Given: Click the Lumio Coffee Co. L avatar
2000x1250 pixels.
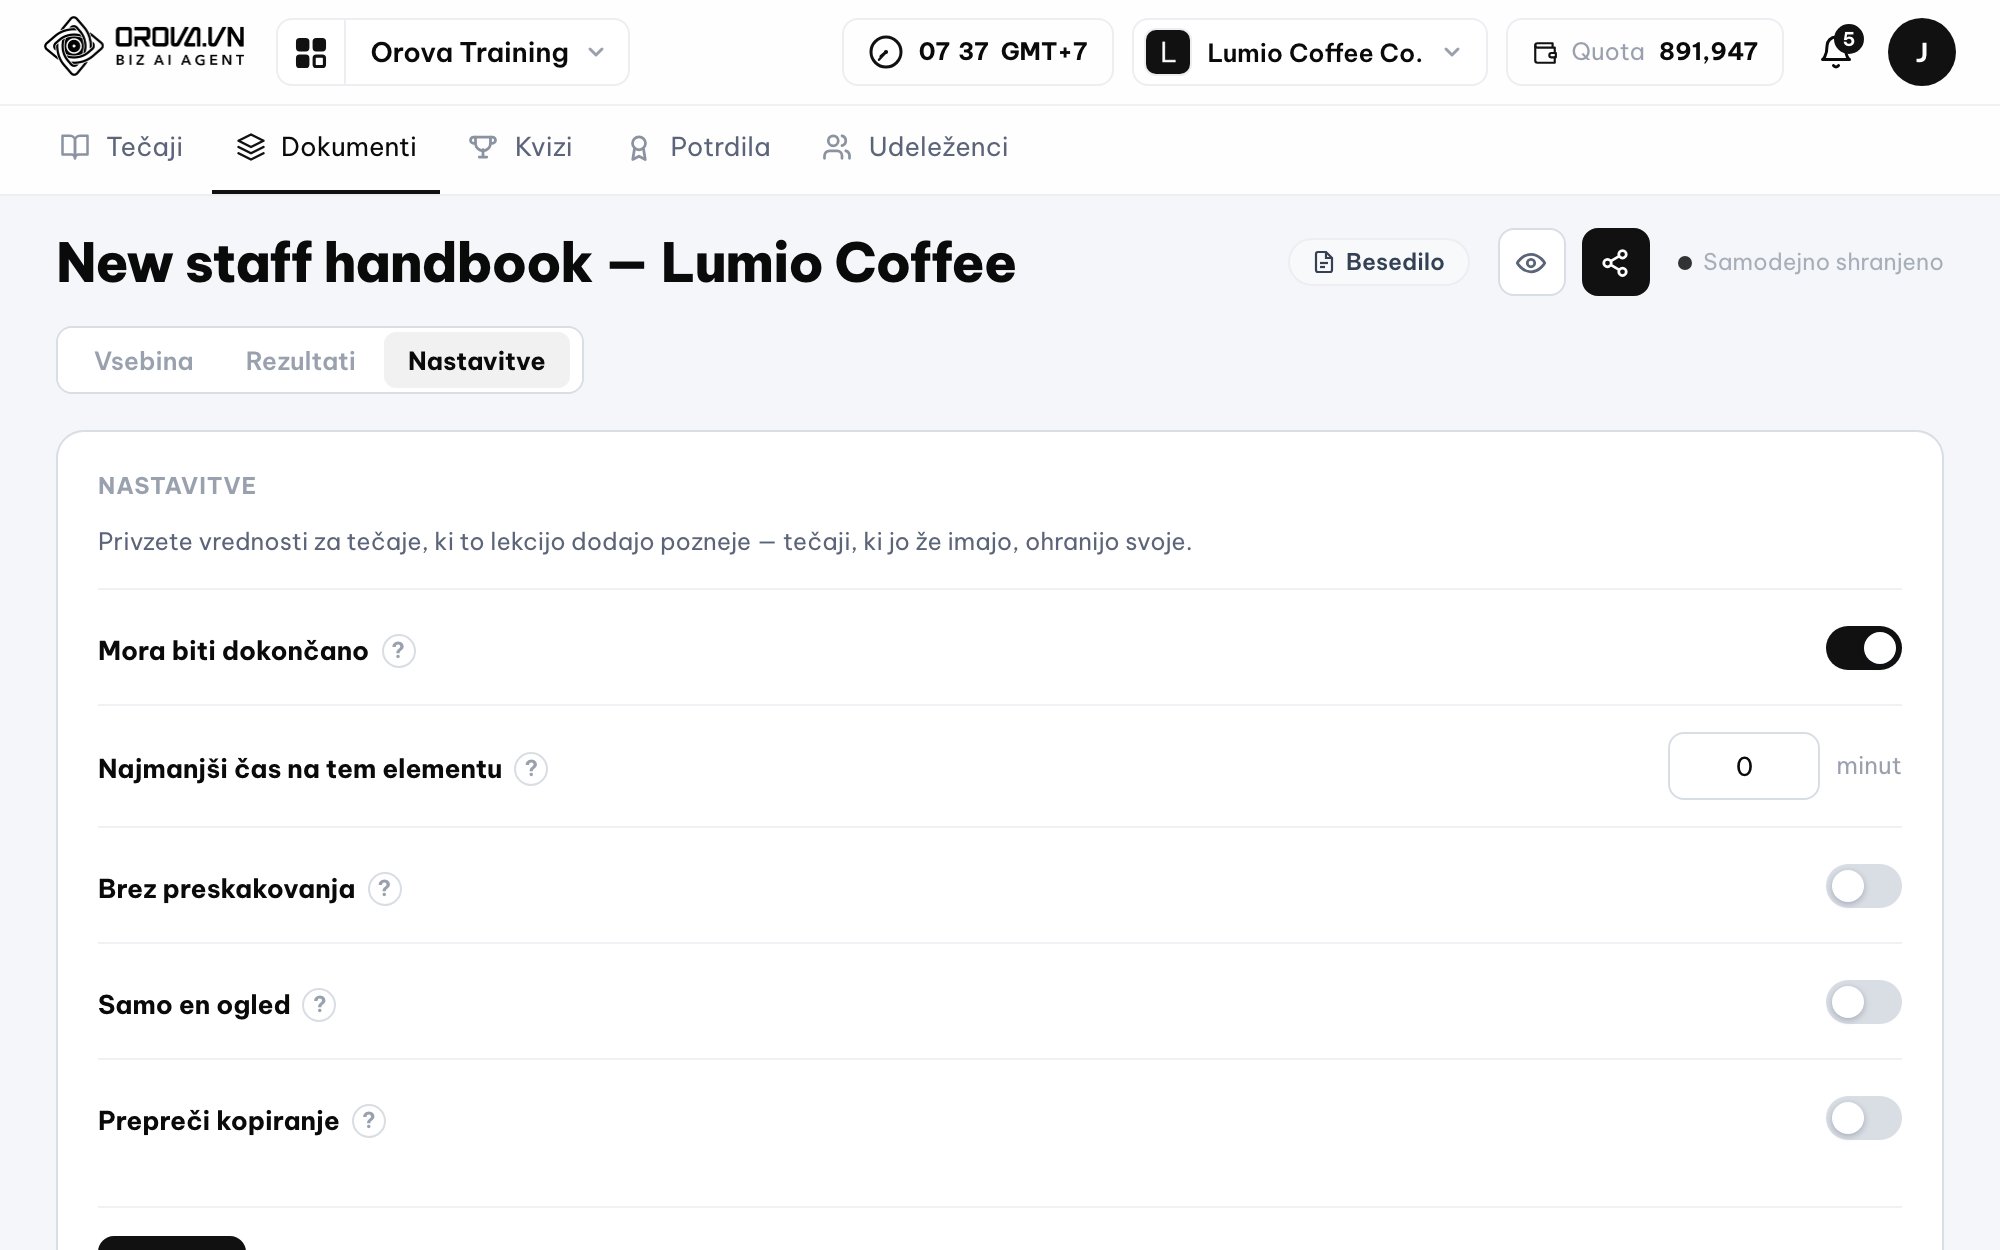Looking at the screenshot, I should pos(1167,52).
